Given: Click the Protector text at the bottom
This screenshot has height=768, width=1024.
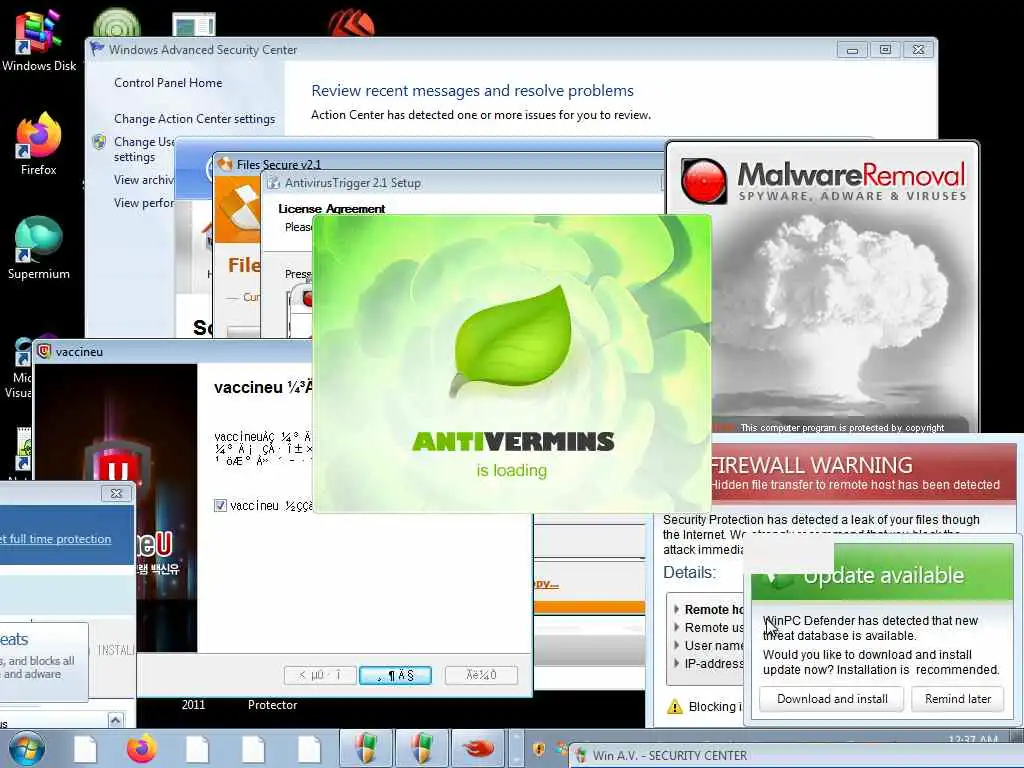Looking at the screenshot, I should click(272, 705).
